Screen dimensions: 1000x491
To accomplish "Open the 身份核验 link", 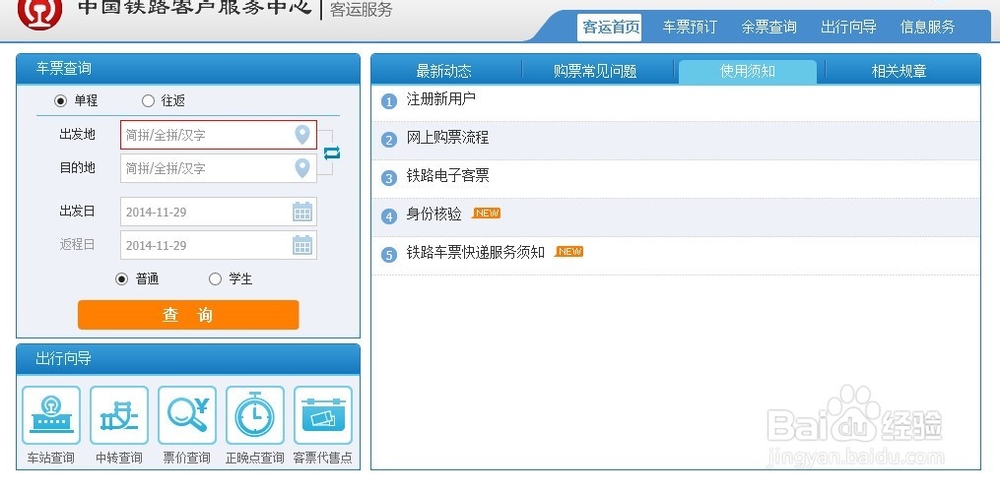I will (434, 214).
